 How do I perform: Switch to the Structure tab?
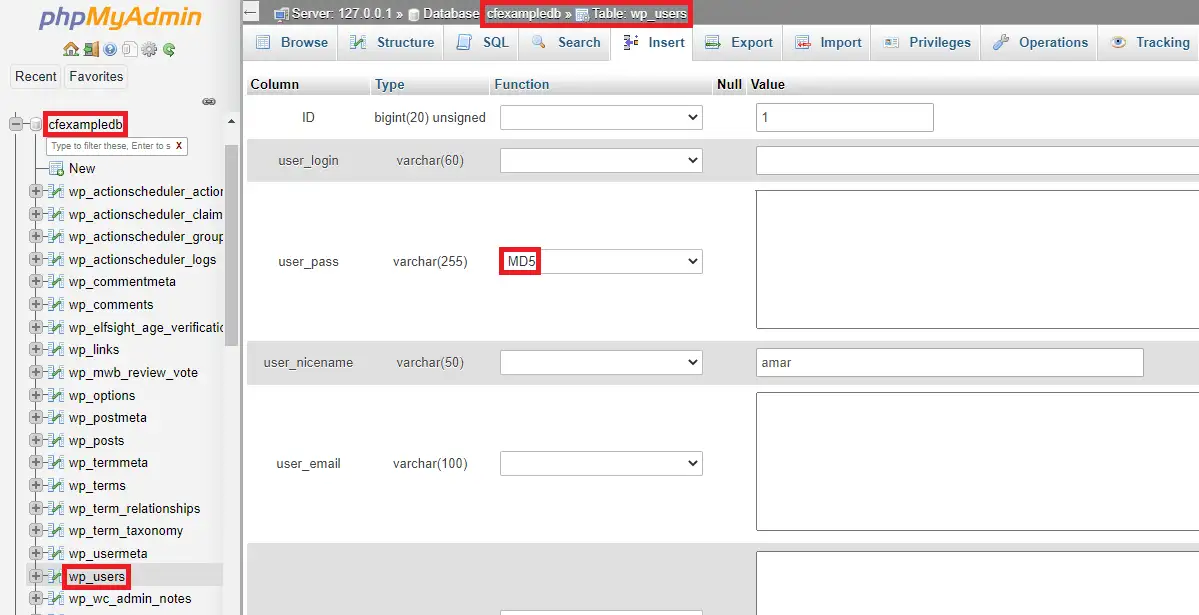pos(392,43)
